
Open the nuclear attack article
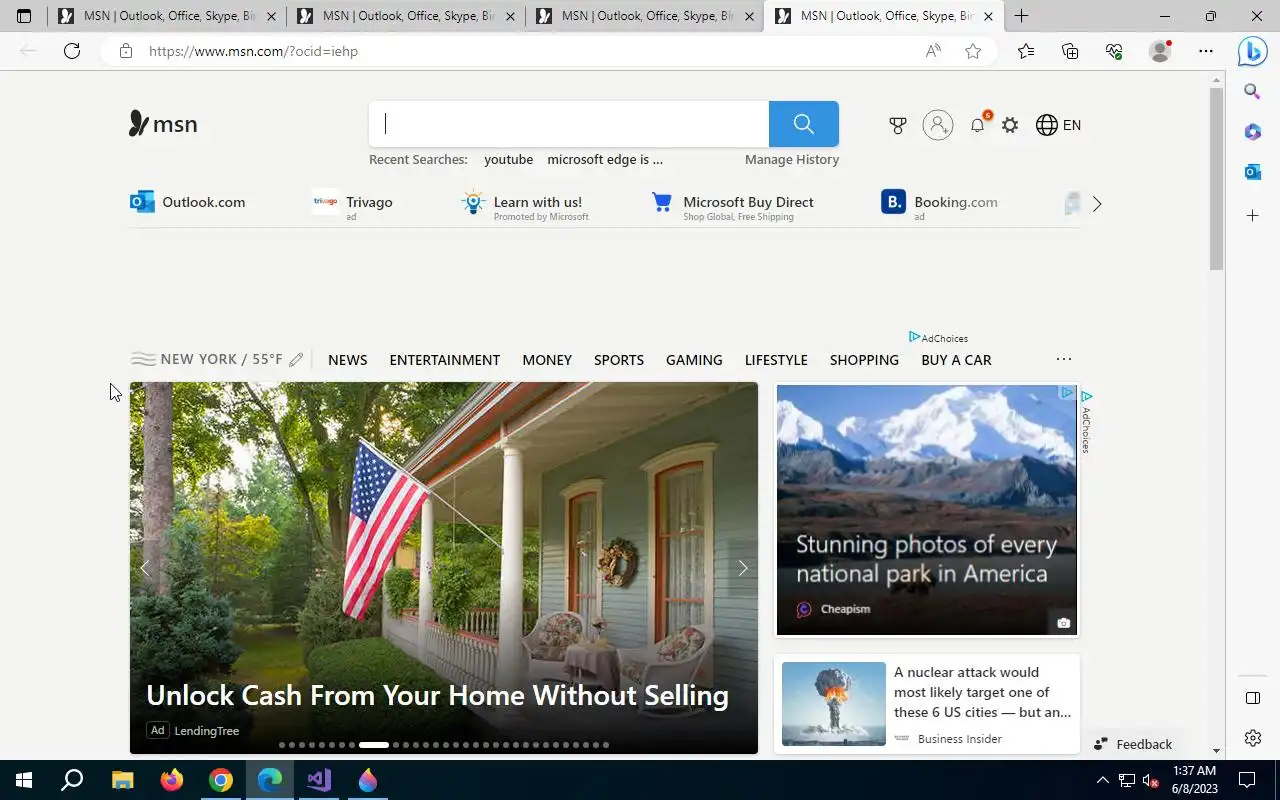point(927,704)
